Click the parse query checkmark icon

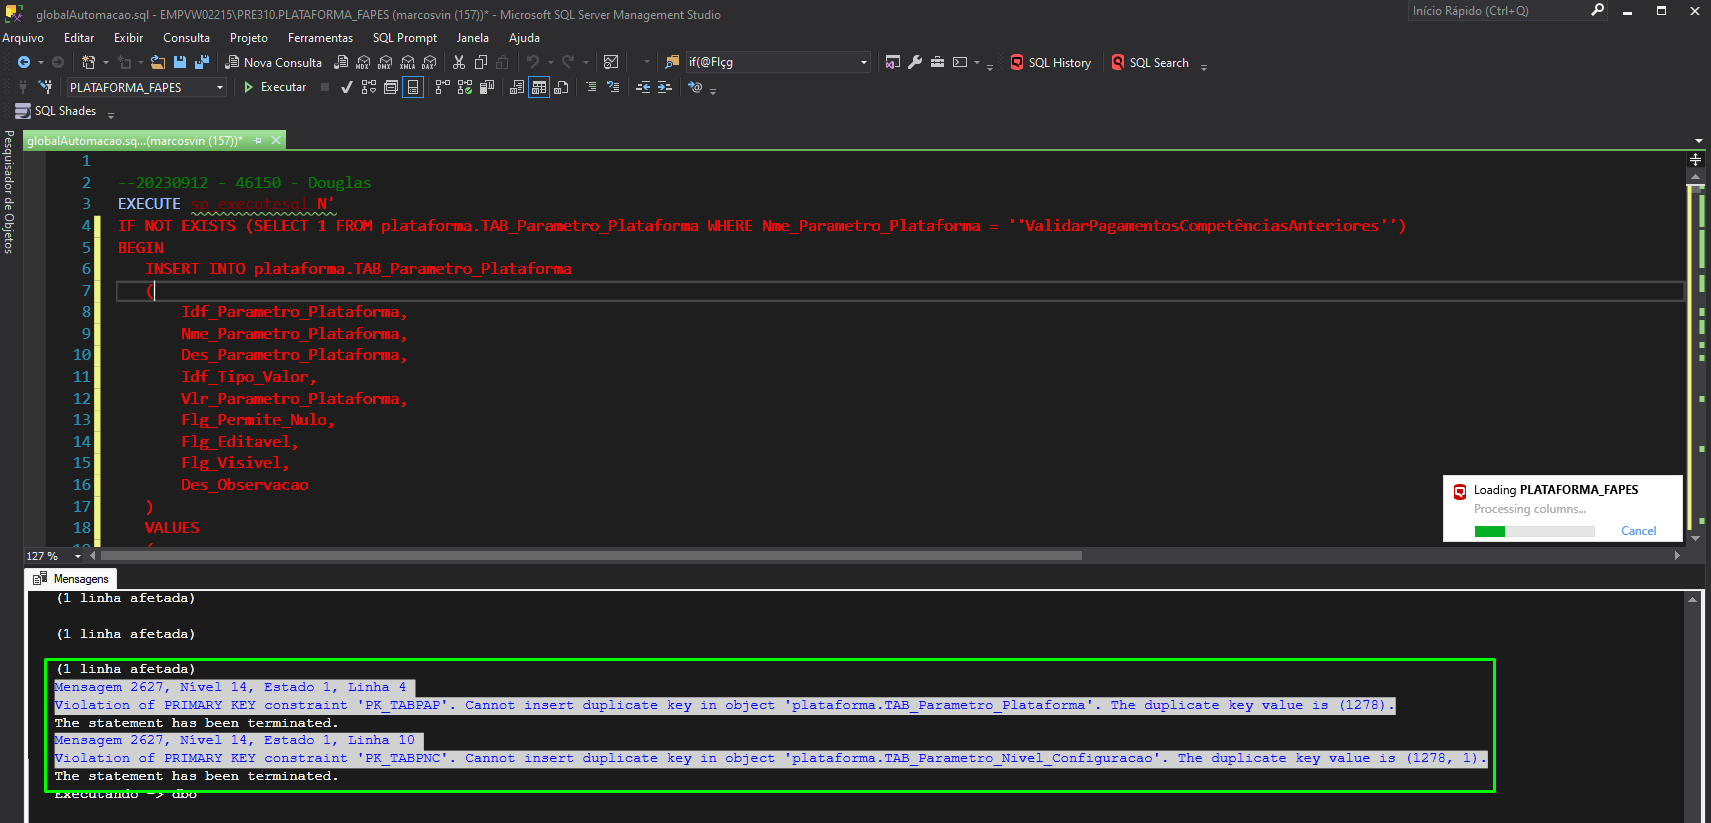click(346, 87)
